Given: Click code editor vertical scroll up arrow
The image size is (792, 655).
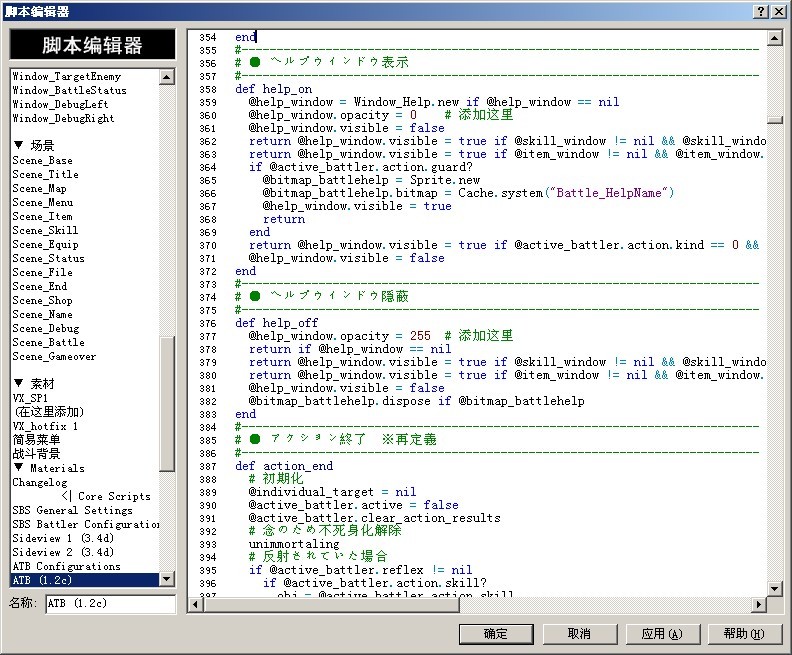Looking at the screenshot, I should [774, 37].
